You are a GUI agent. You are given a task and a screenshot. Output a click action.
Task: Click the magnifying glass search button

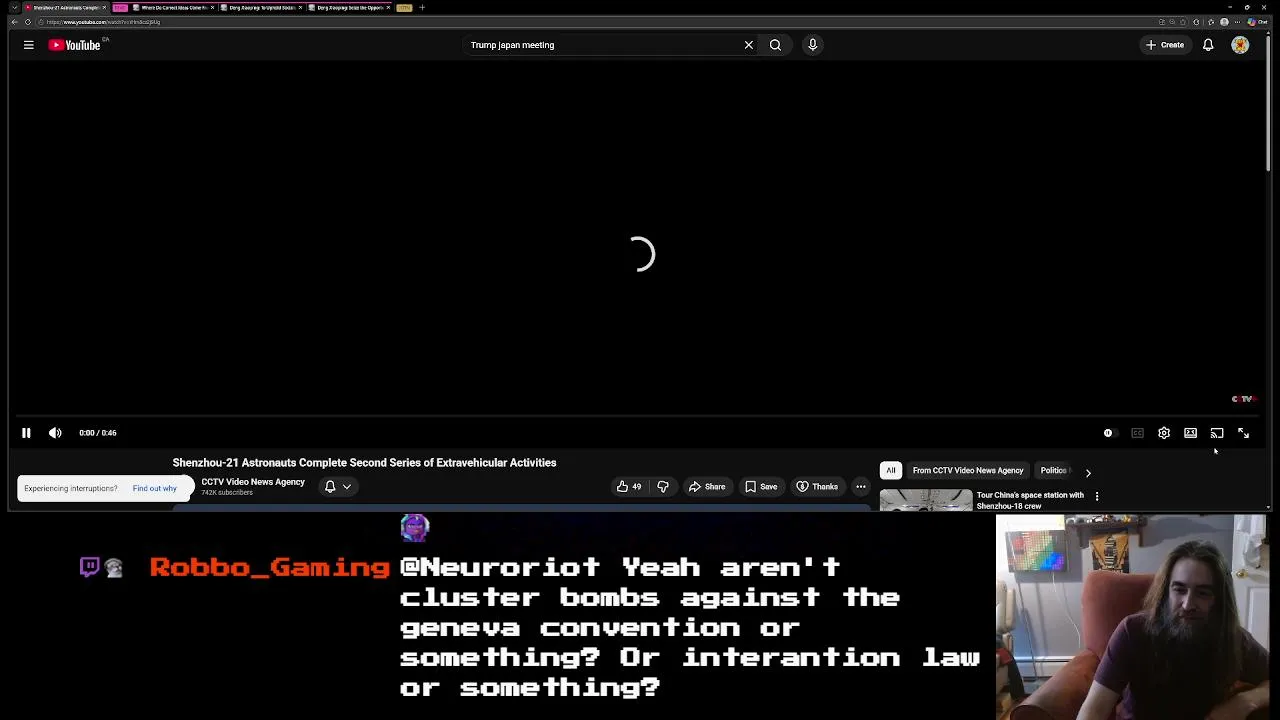click(775, 45)
